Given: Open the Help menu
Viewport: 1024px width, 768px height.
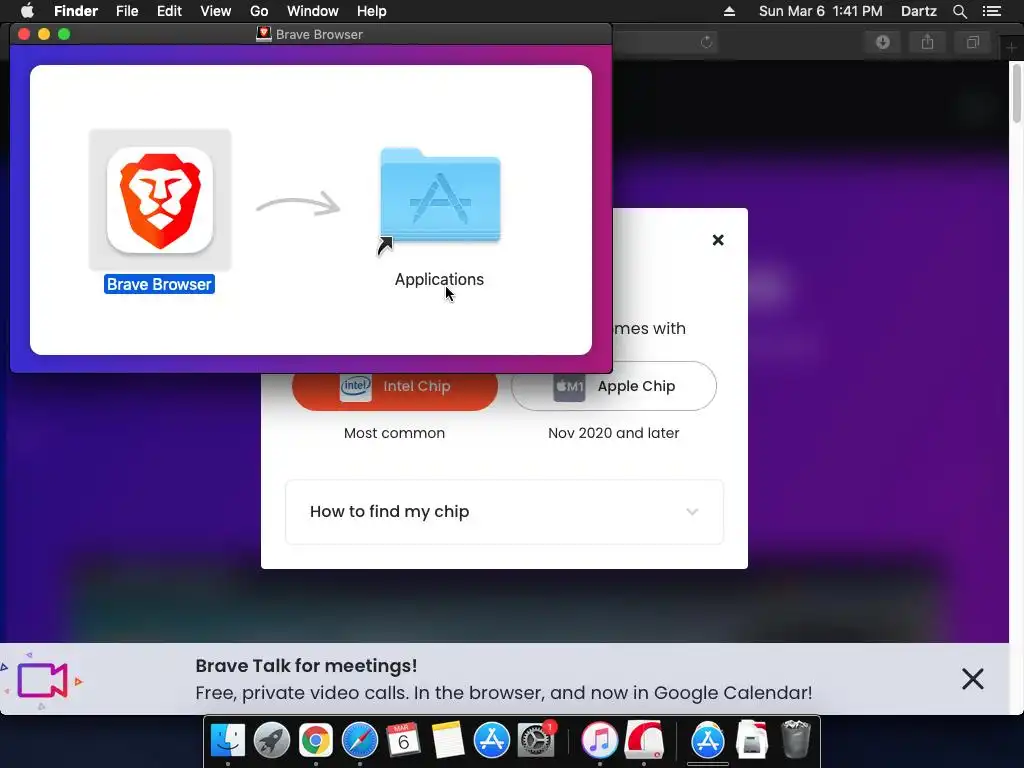Looking at the screenshot, I should click(372, 11).
